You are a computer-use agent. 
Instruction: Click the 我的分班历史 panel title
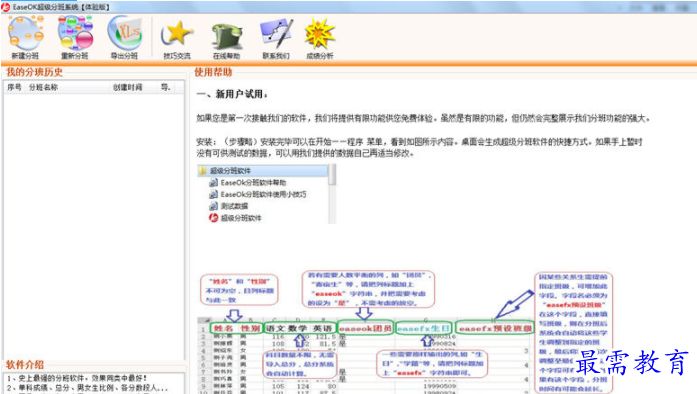click(34, 72)
